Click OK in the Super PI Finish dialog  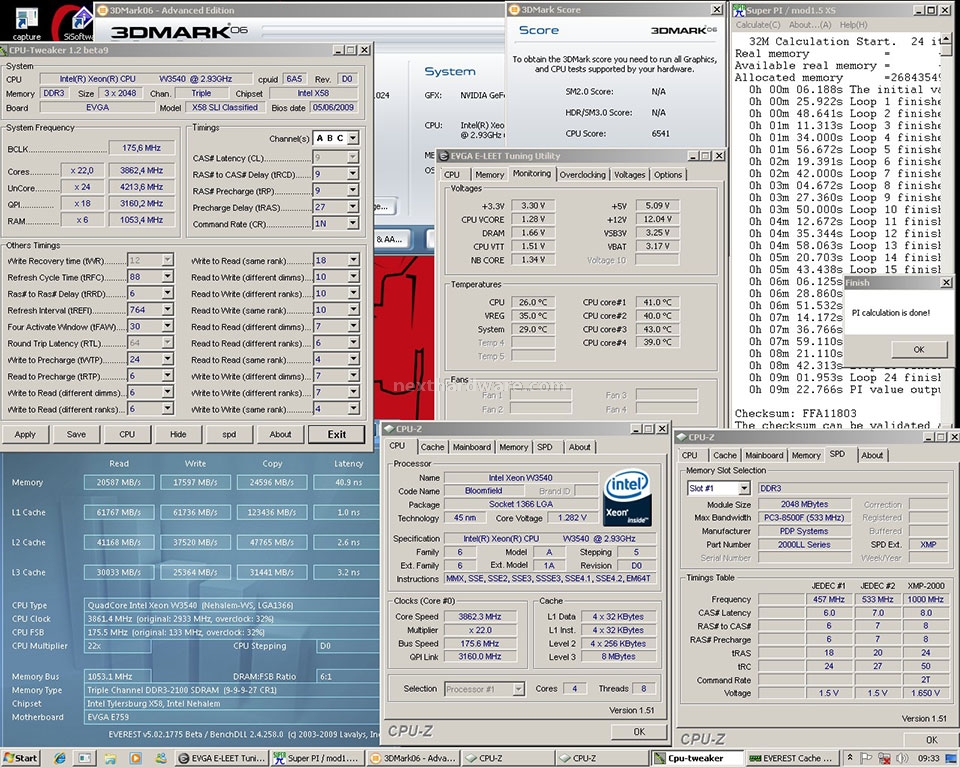coord(918,350)
